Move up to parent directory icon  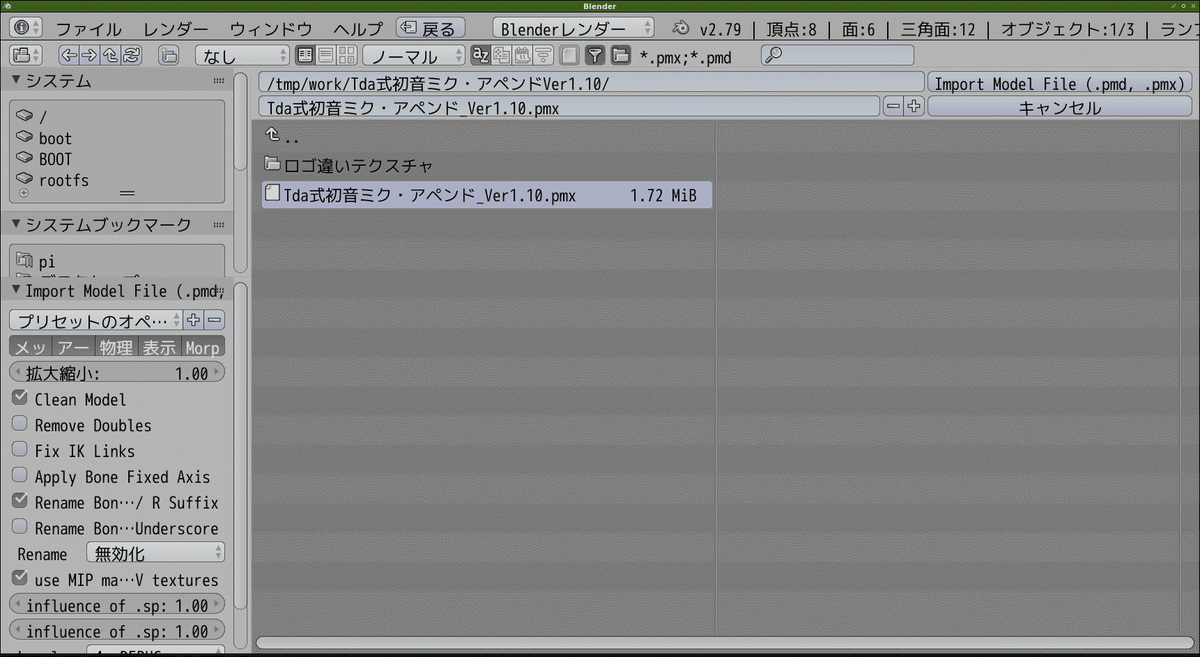pyautogui.click(x=111, y=56)
